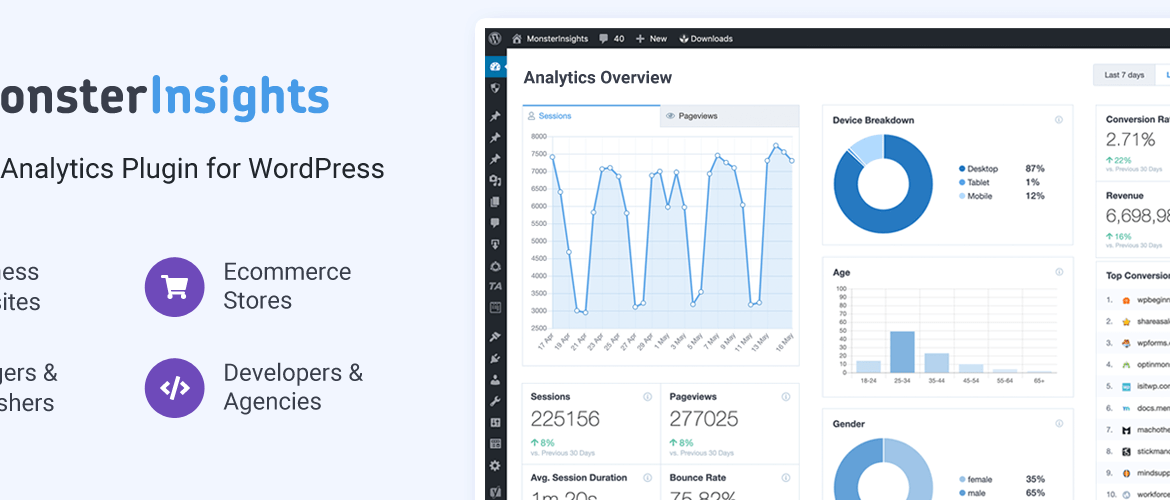
Task: Open the mindsupp row in Top Conversions
Action: coord(1135,473)
